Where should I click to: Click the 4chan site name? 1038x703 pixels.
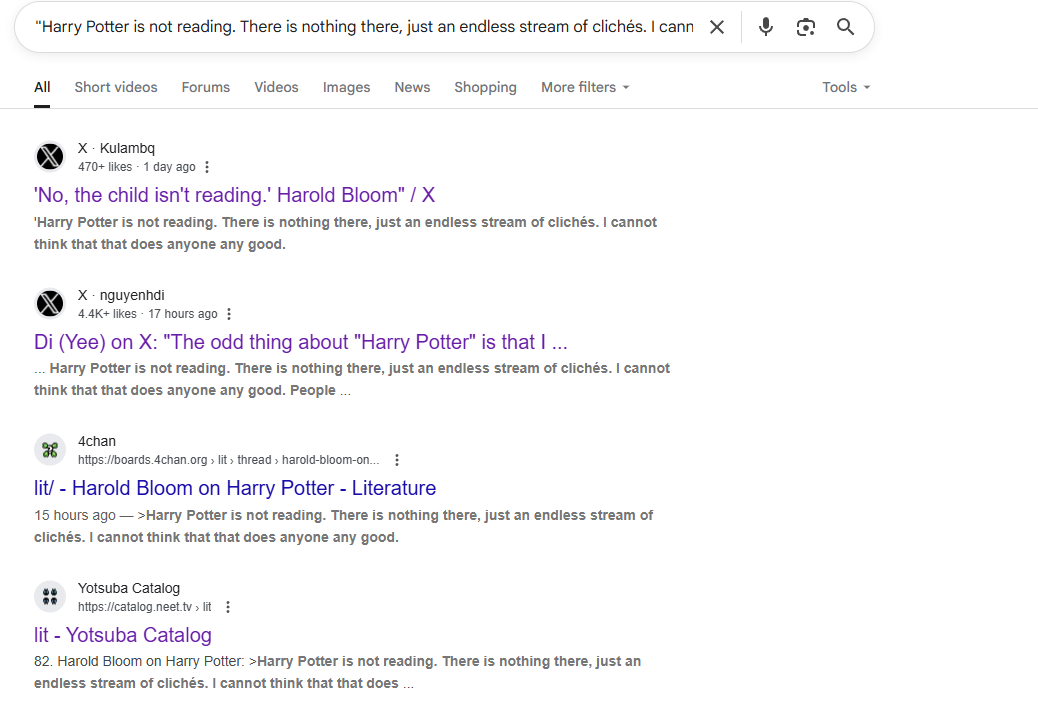[97, 442]
